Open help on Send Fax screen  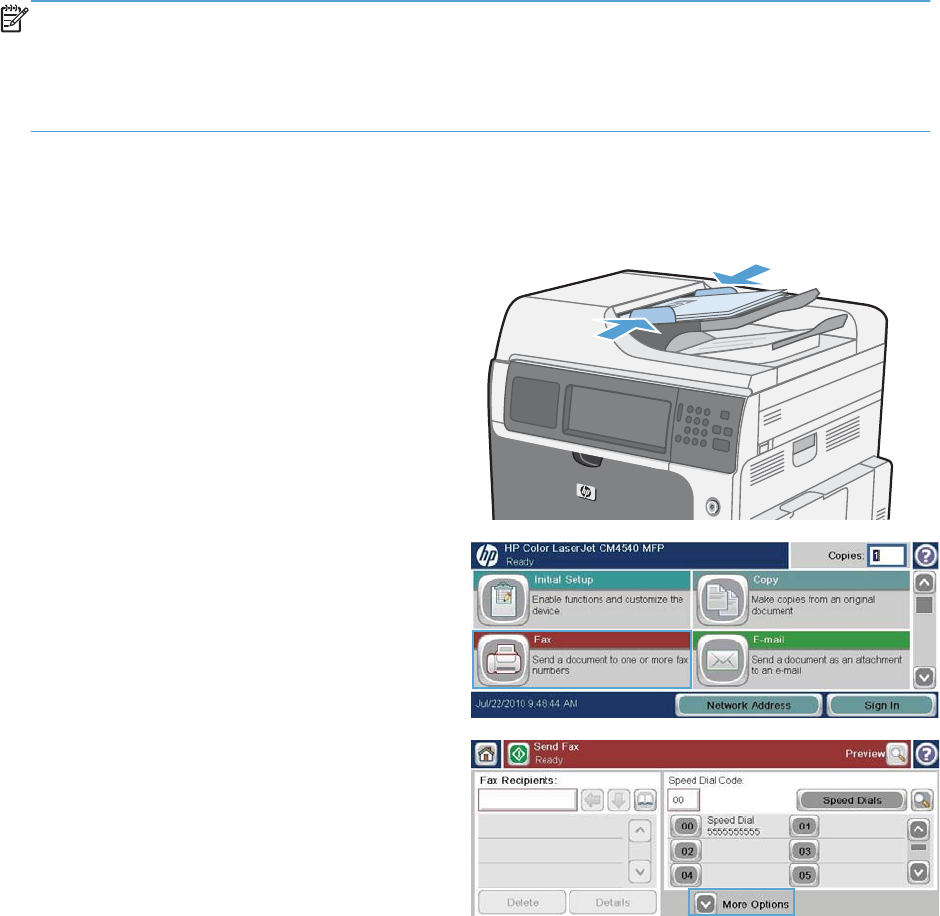tap(926, 754)
